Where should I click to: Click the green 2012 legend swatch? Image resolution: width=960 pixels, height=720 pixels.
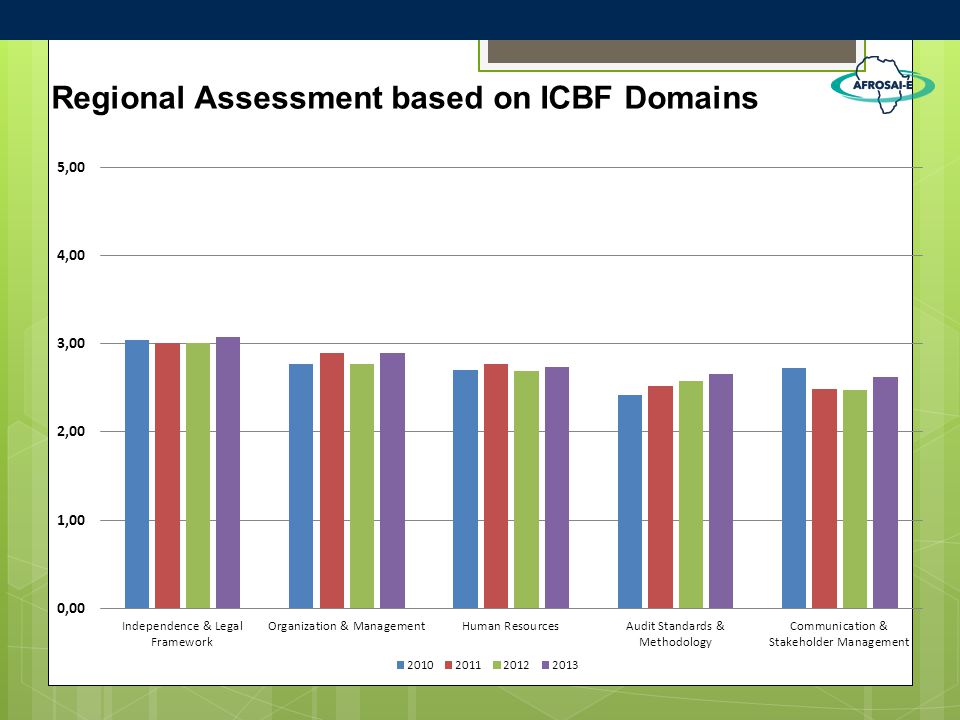coord(497,665)
